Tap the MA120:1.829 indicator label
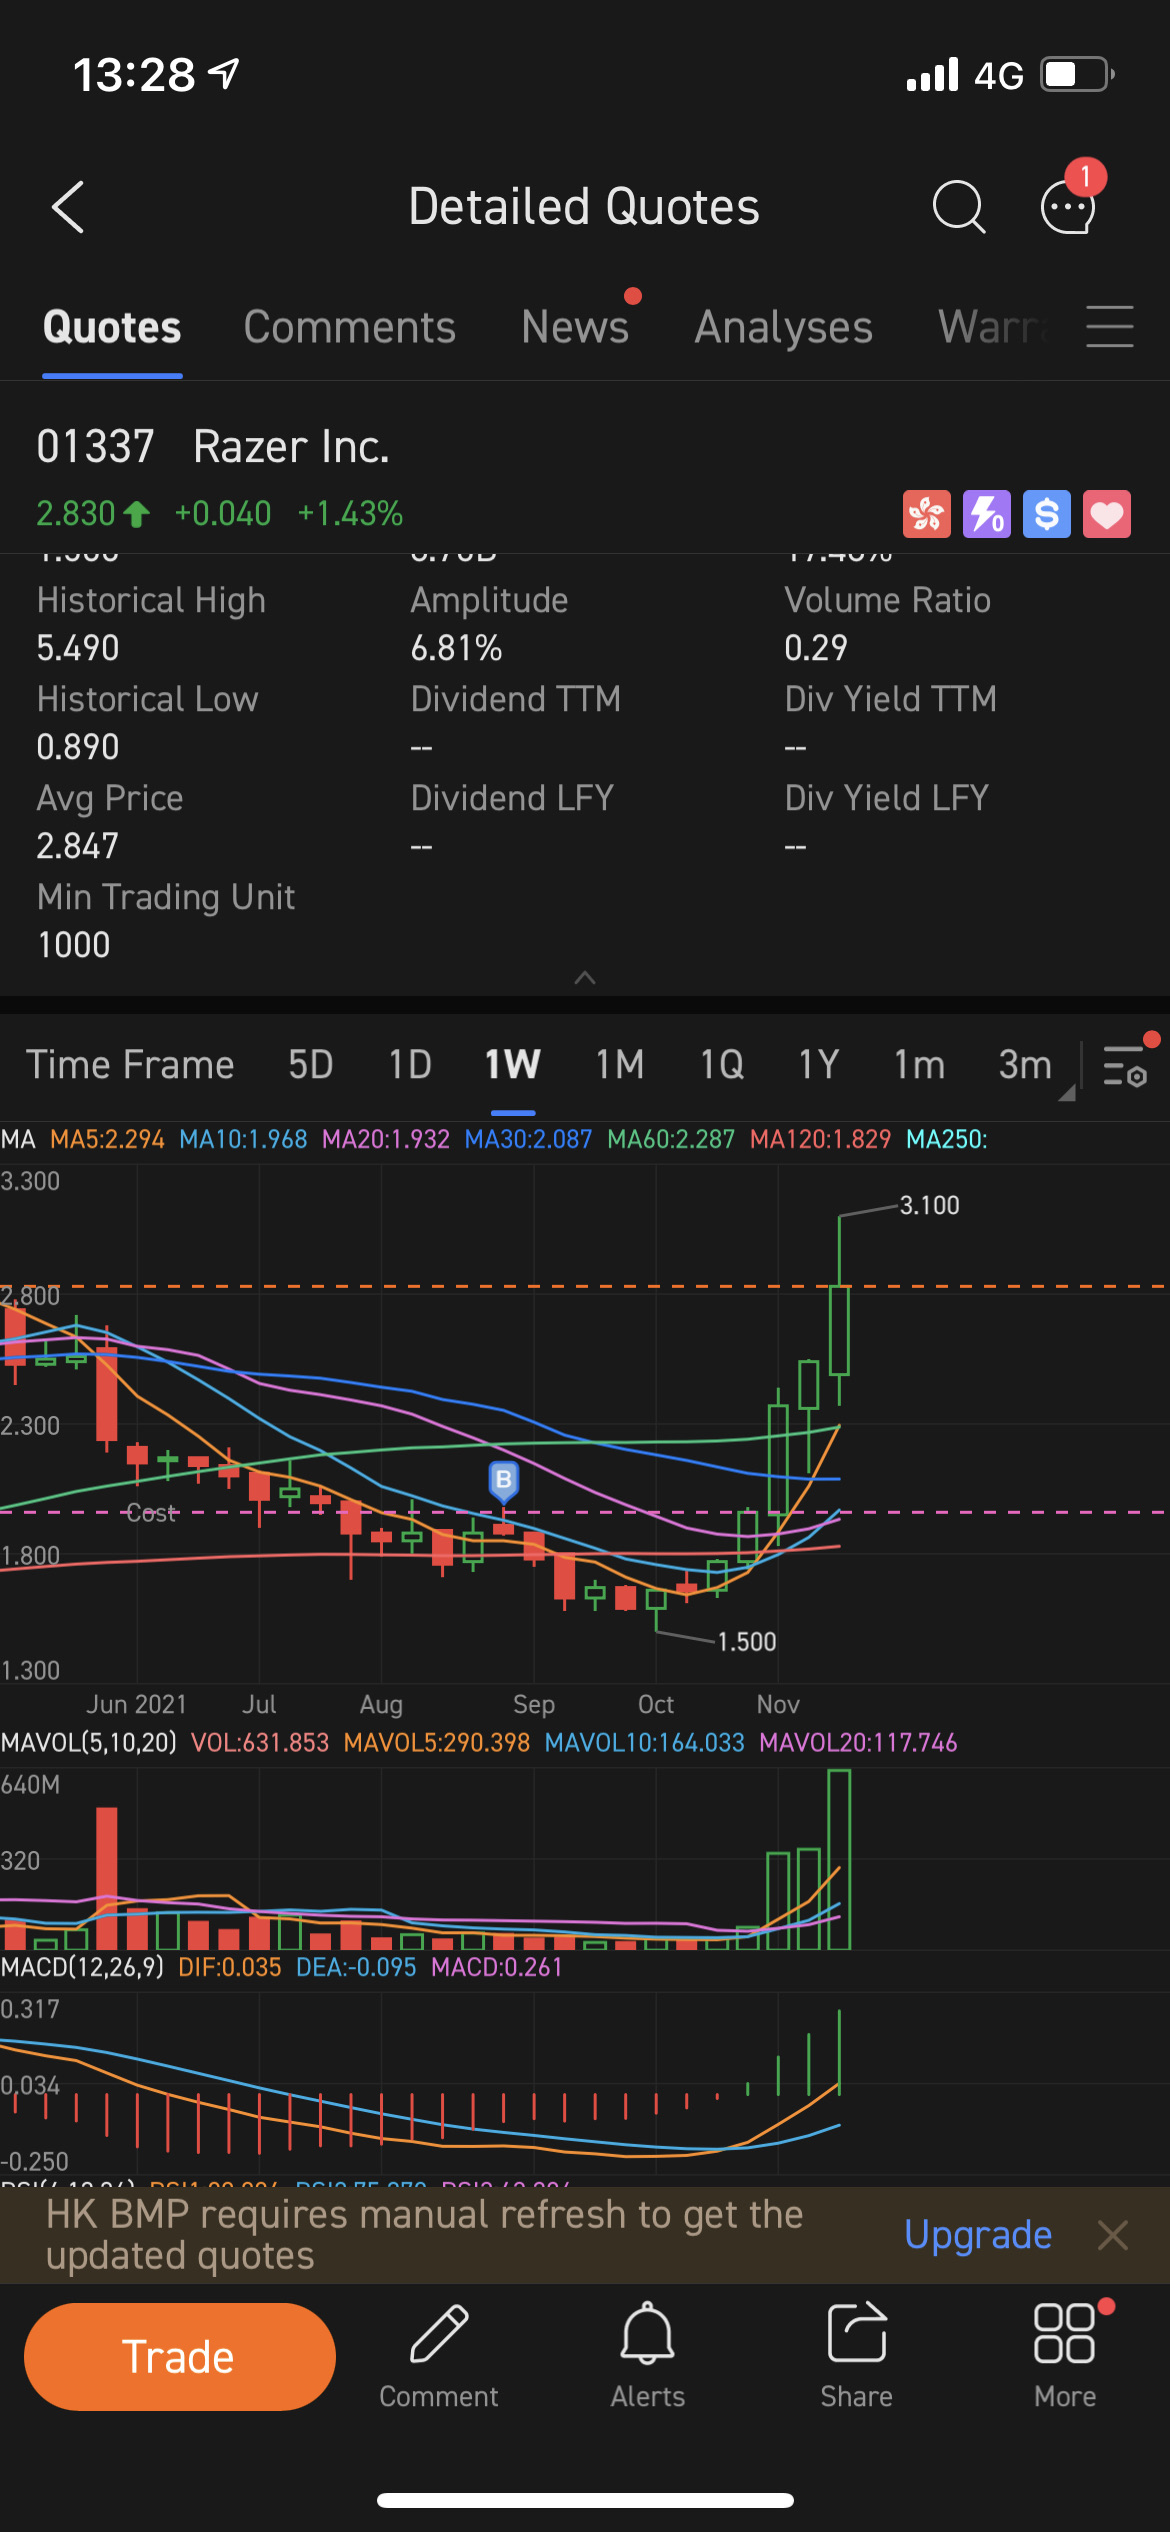Image resolution: width=1170 pixels, height=2532 pixels. (820, 1139)
